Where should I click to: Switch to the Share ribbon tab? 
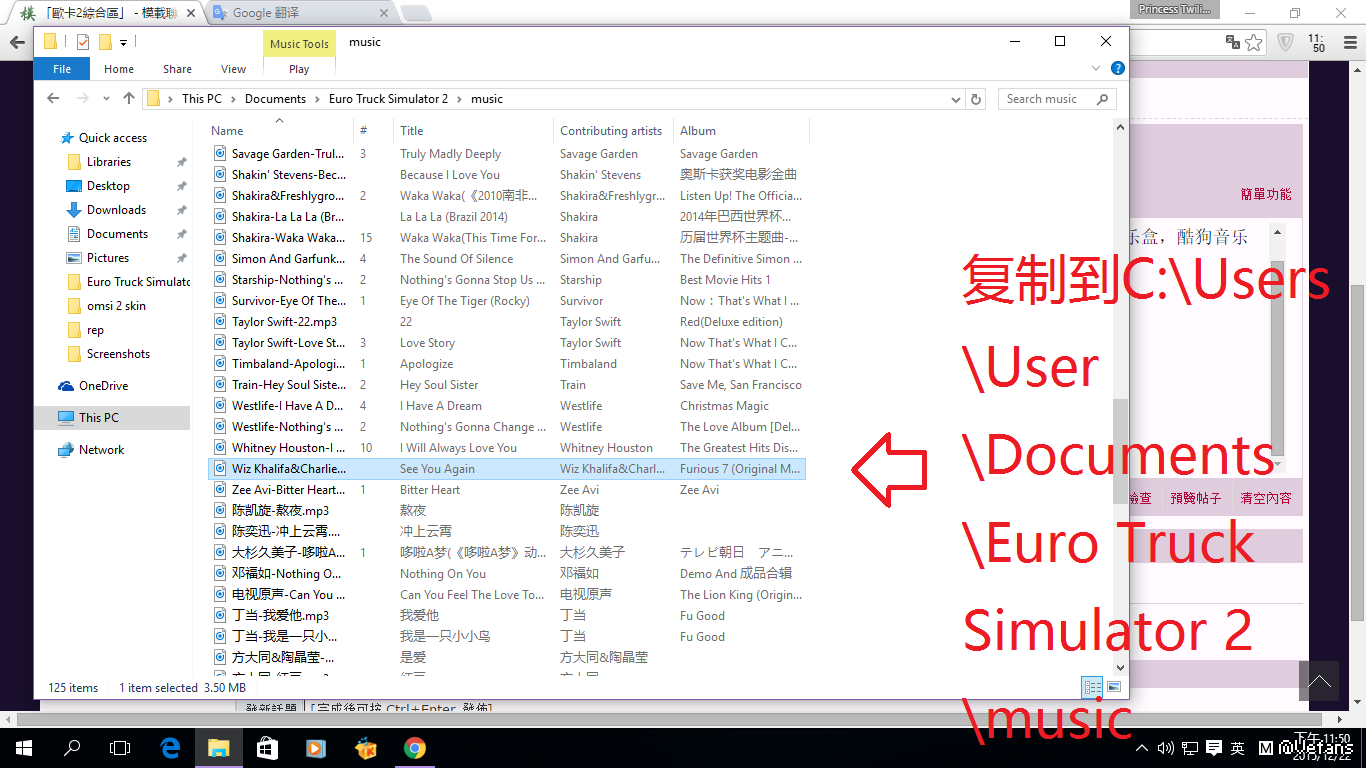coord(177,69)
